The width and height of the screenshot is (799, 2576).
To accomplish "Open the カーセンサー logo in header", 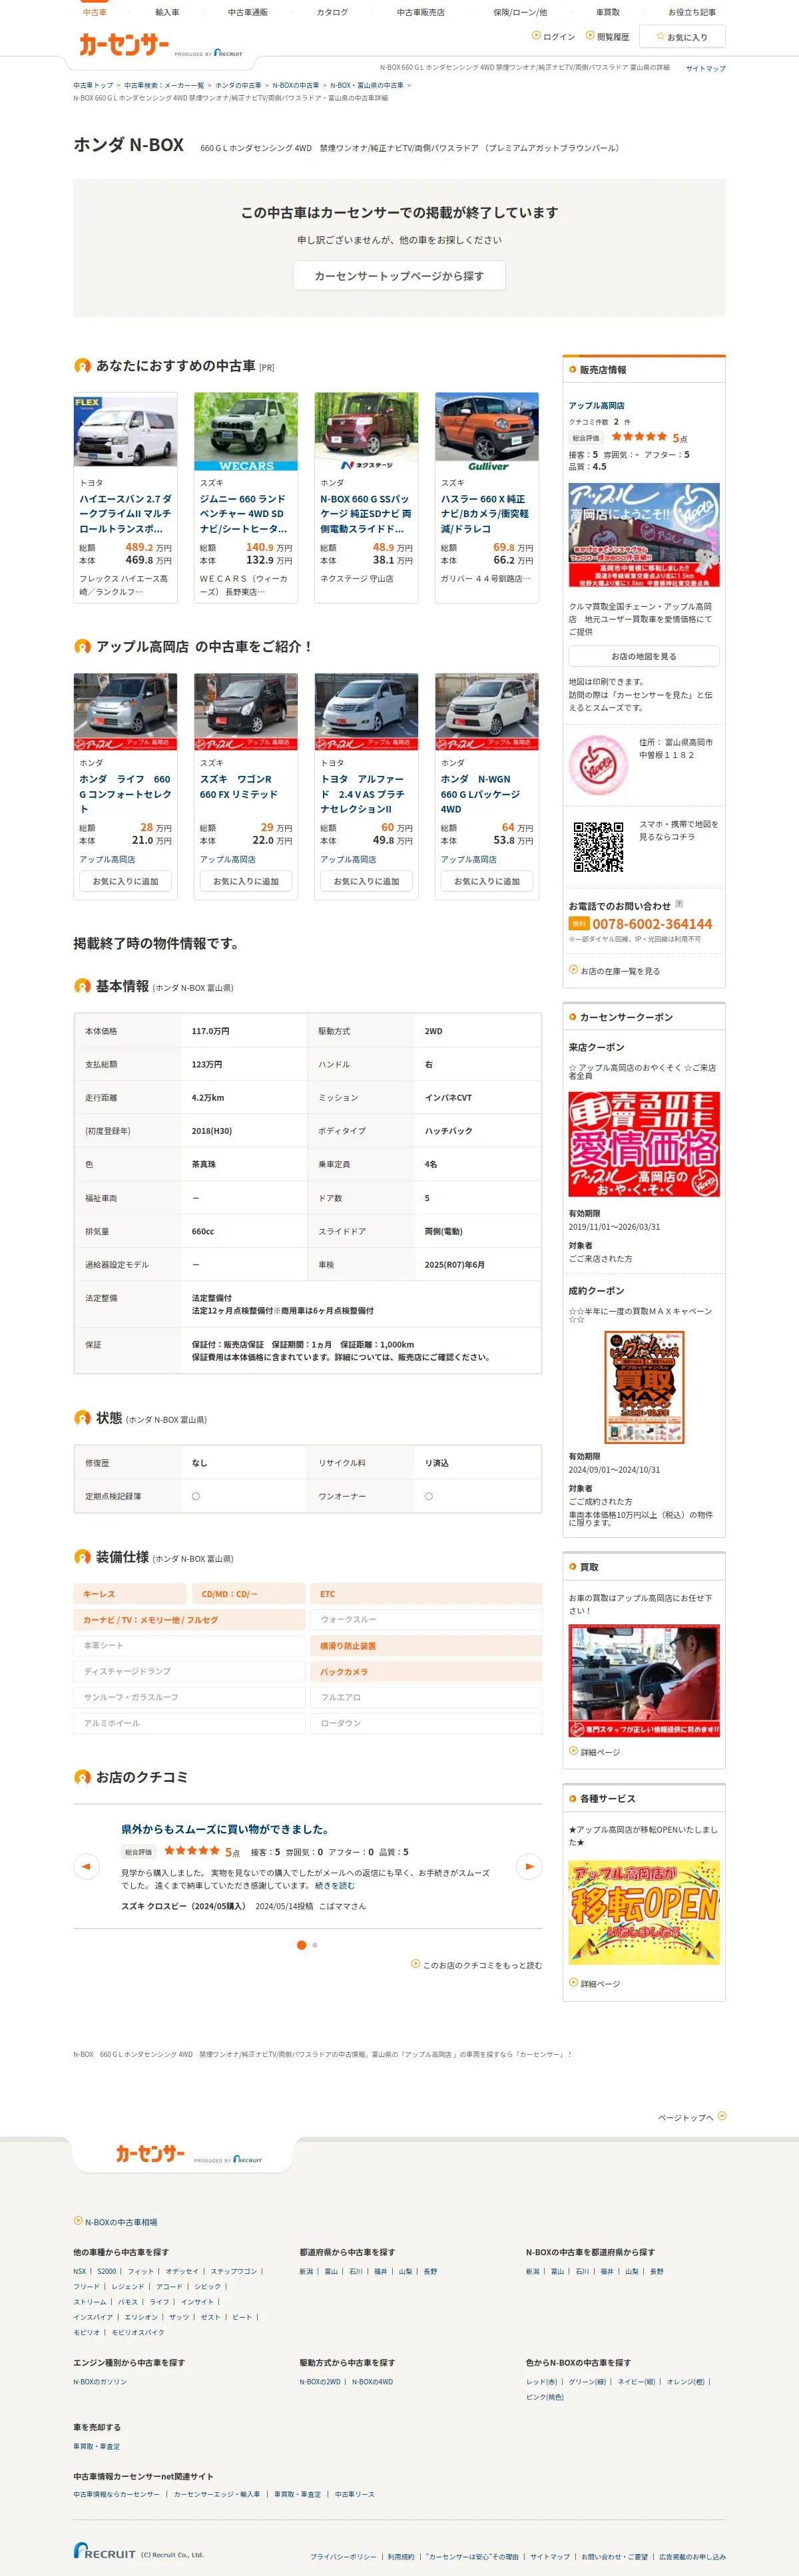I will 124,44.
